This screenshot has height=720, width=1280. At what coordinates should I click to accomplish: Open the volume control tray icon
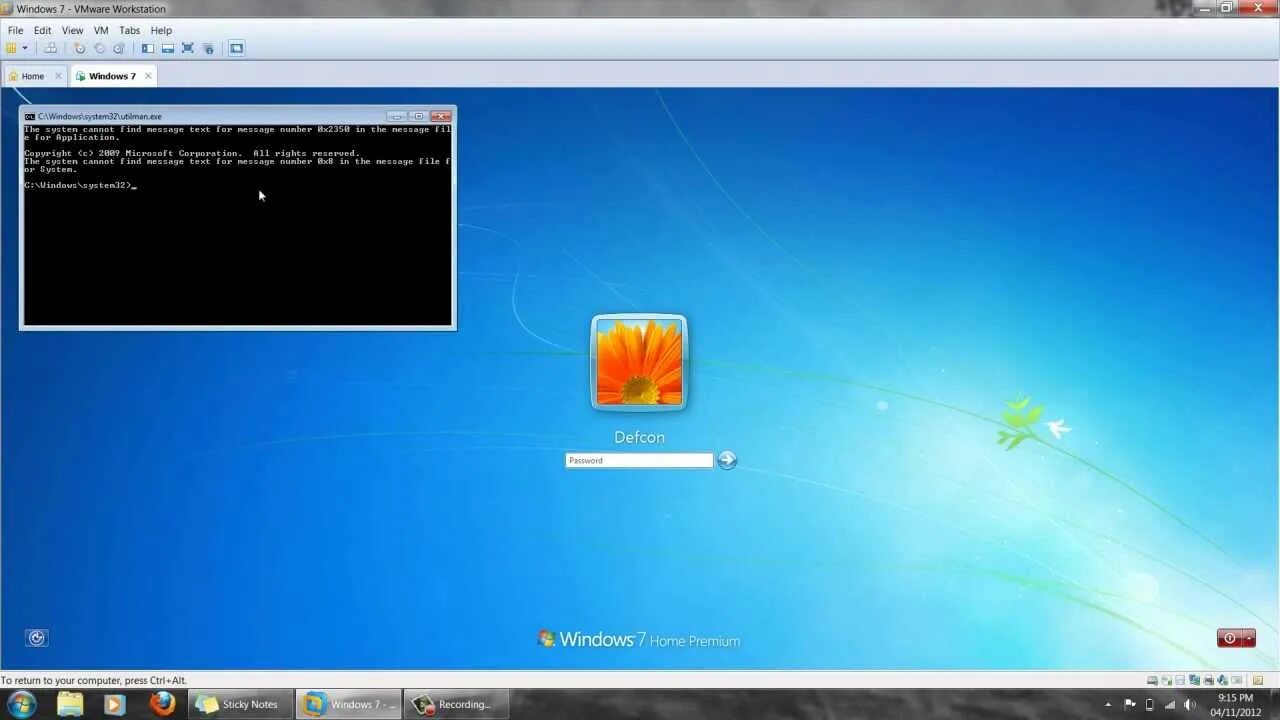[1190, 704]
